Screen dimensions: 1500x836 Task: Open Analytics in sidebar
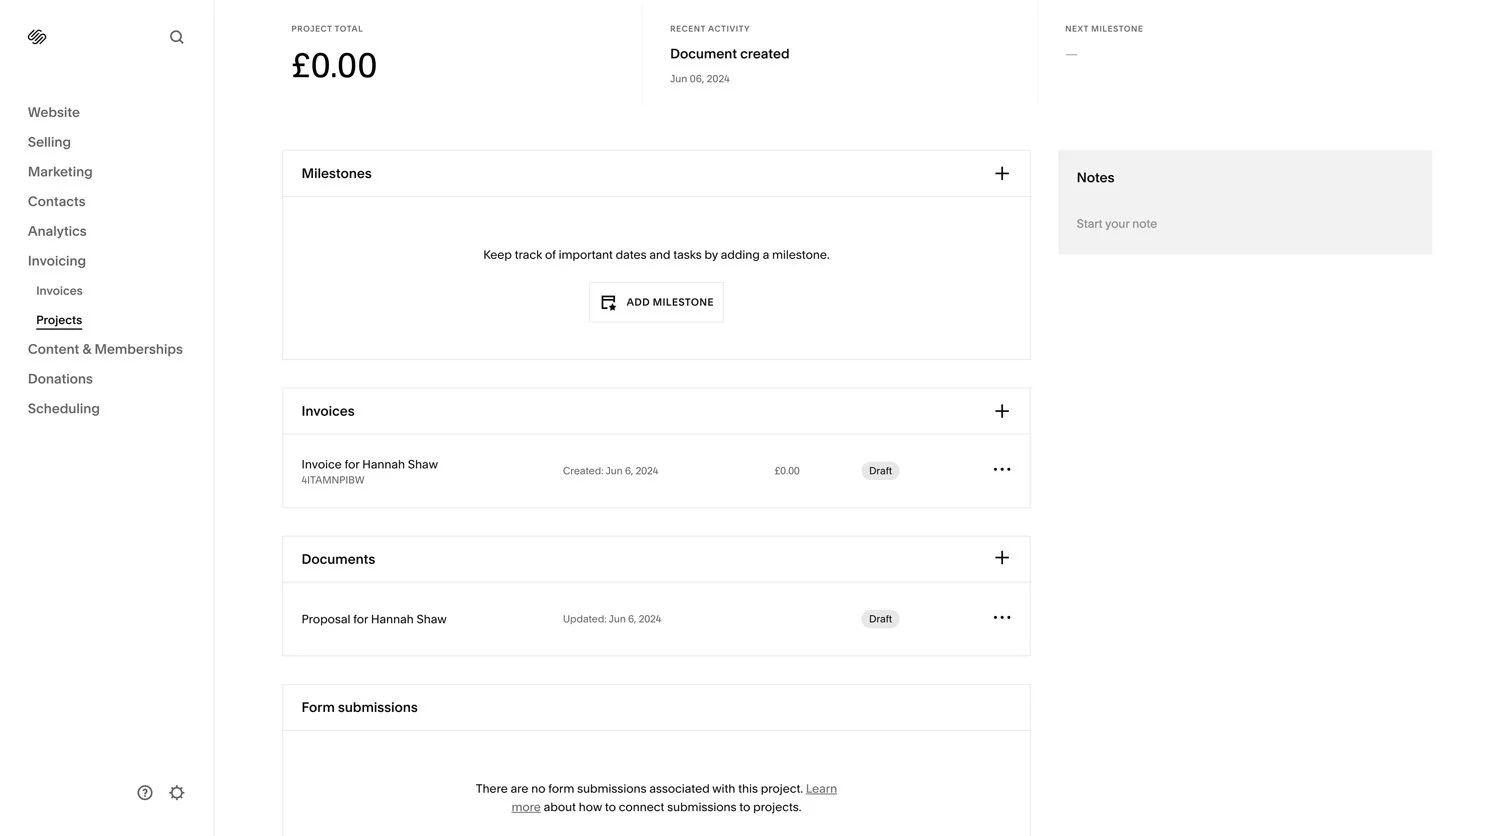[x=57, y=231]
